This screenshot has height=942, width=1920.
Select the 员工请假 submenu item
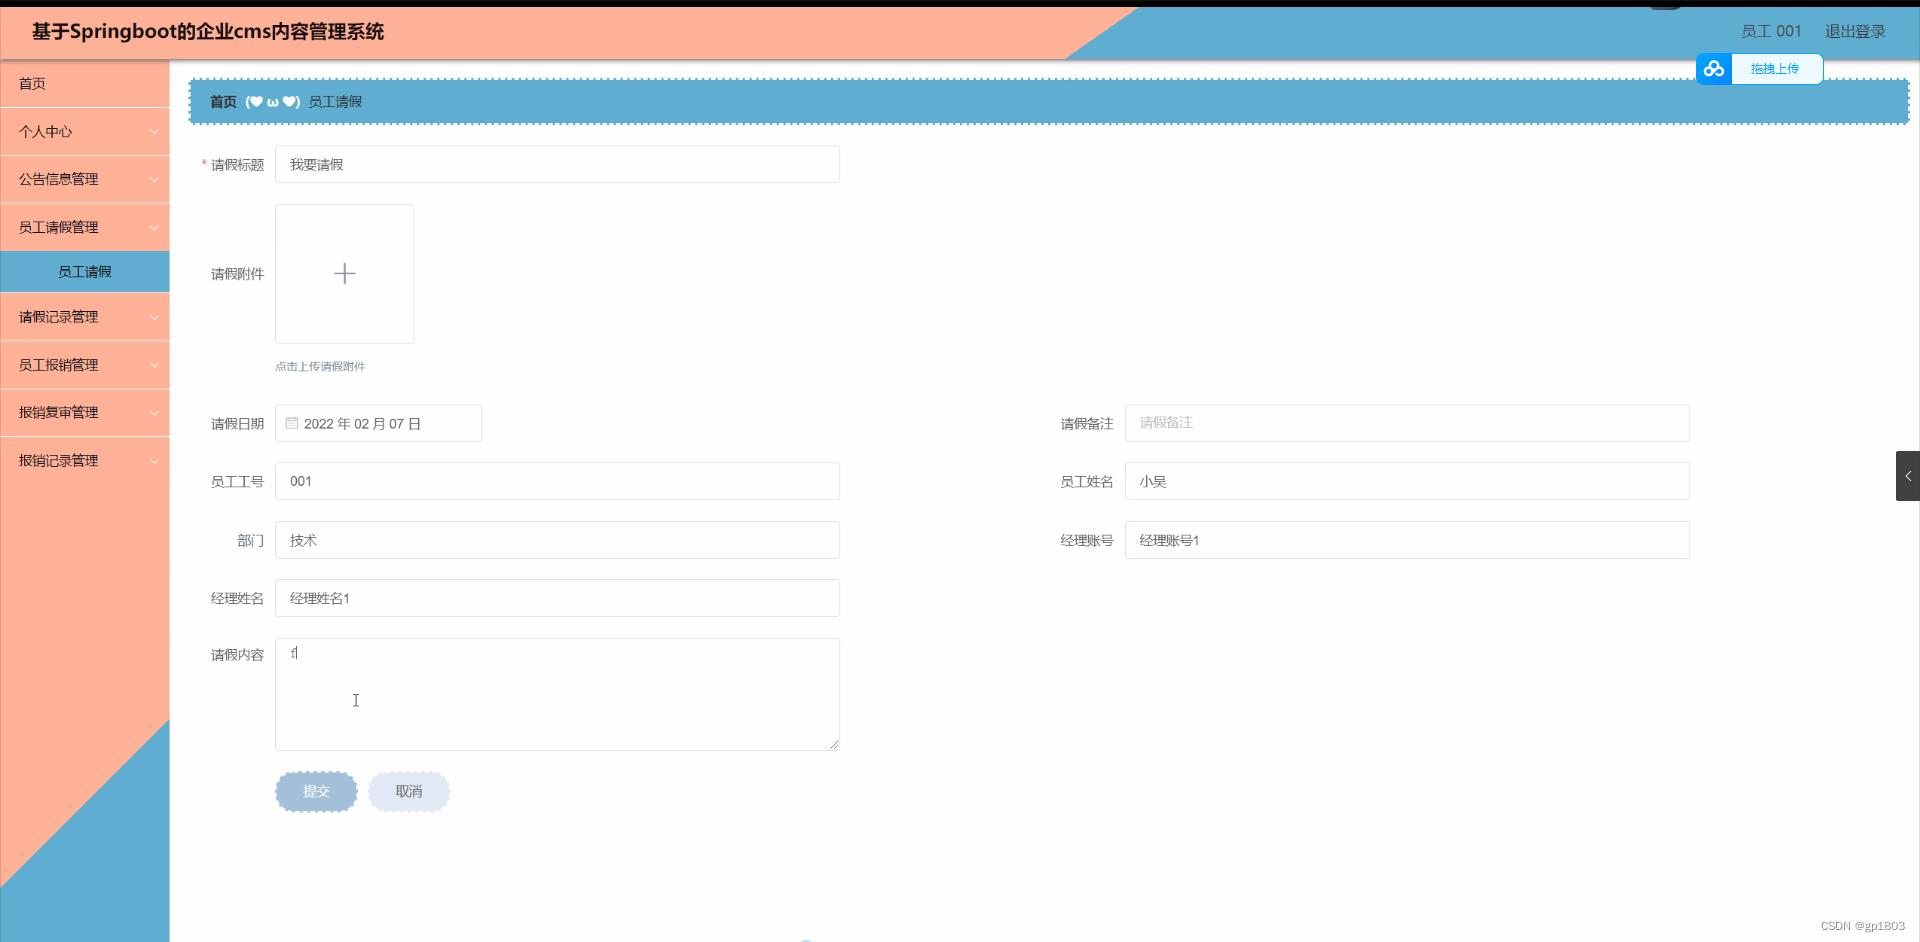[85, 271]
